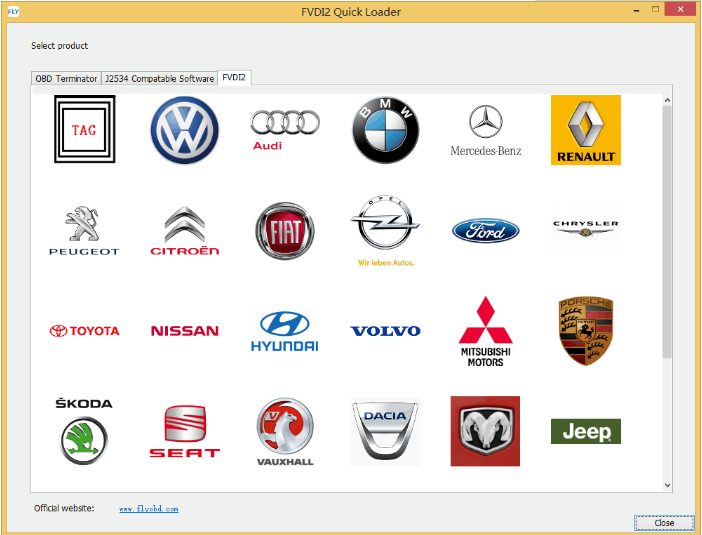This screenshot has width=702, height=535.
Task: Select the TAG product icon
Action: [85, 129]
